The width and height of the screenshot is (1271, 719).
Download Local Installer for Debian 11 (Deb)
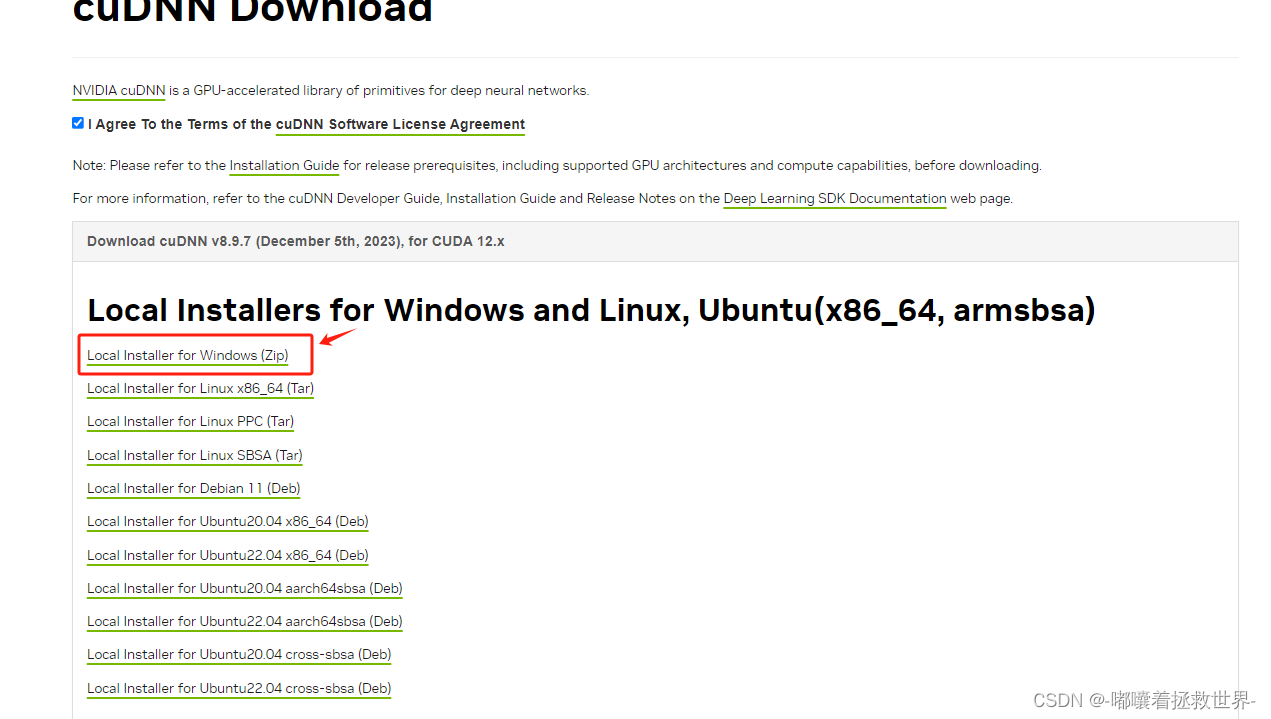click(x=194, y=488)
